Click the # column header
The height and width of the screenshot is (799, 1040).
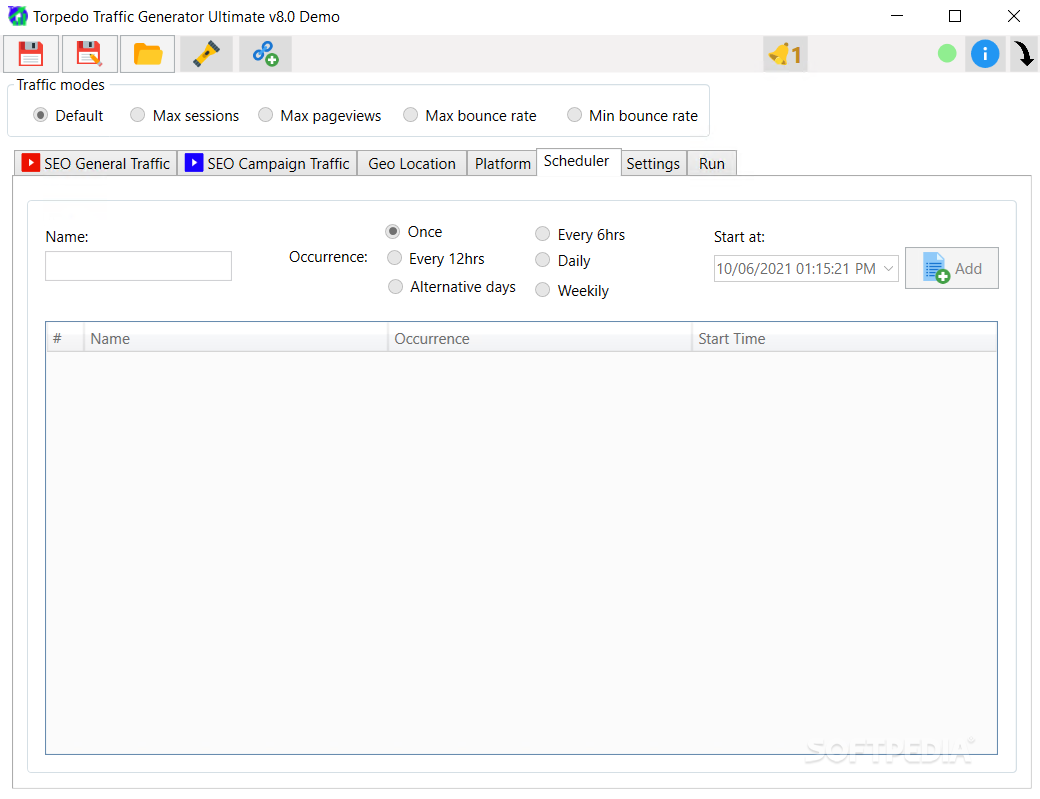click(65, 338)
